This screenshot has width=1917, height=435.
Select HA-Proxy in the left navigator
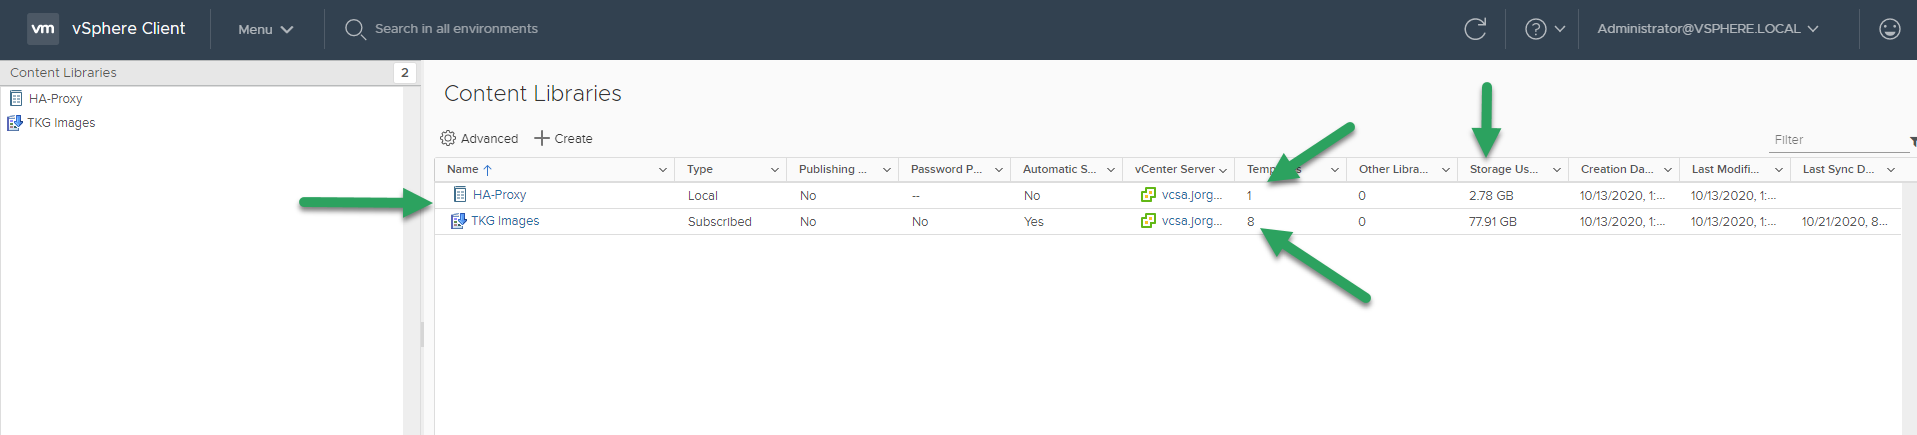click(55, 98)
